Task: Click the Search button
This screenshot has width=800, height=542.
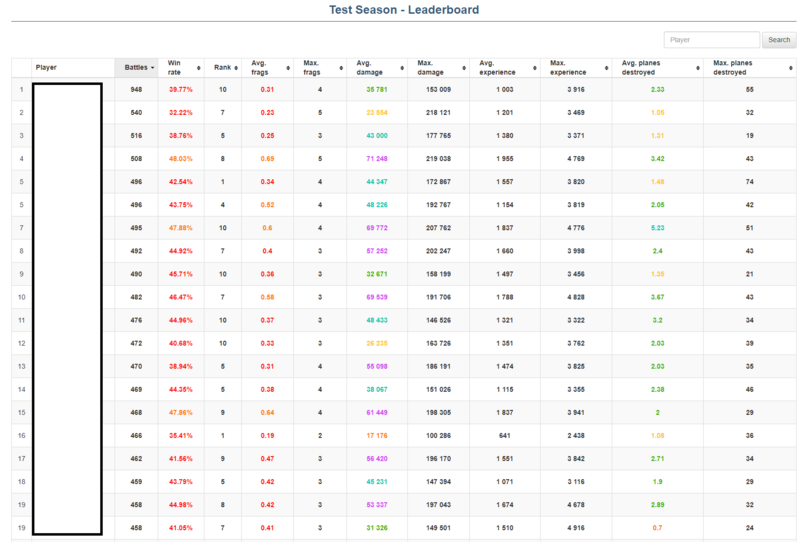Action: 778,40
